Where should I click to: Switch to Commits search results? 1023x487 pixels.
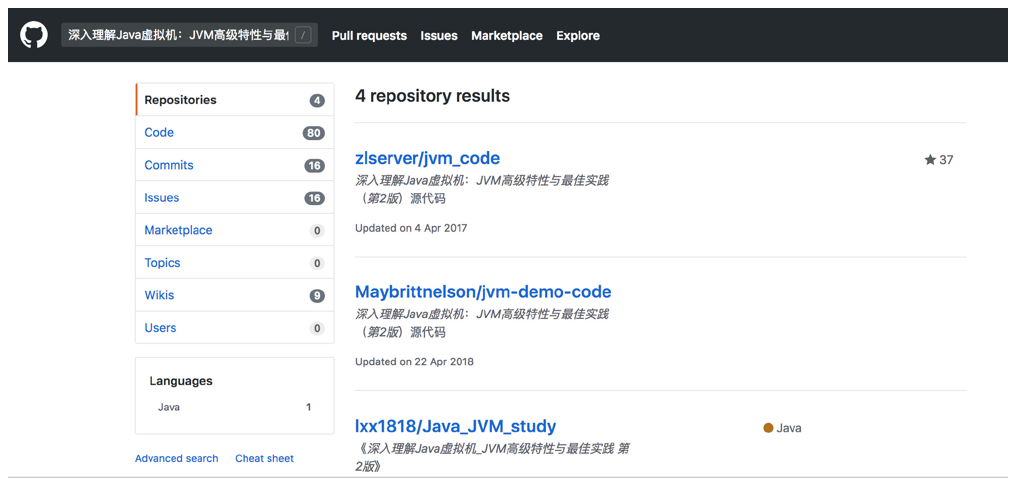(169, 165)
